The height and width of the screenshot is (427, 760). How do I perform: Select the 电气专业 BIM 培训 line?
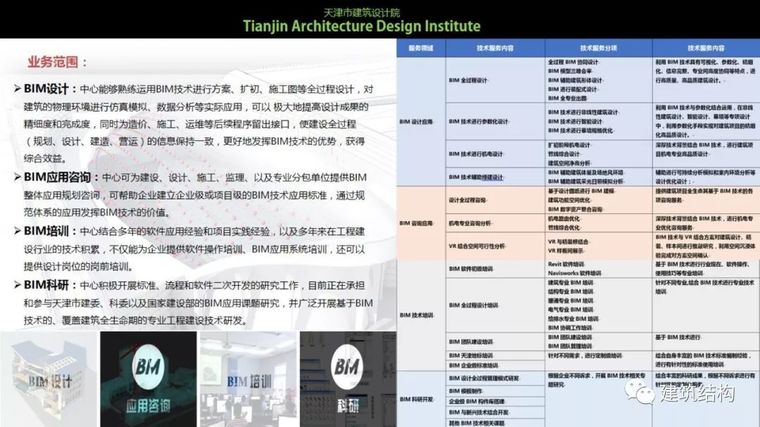(570, 309)
